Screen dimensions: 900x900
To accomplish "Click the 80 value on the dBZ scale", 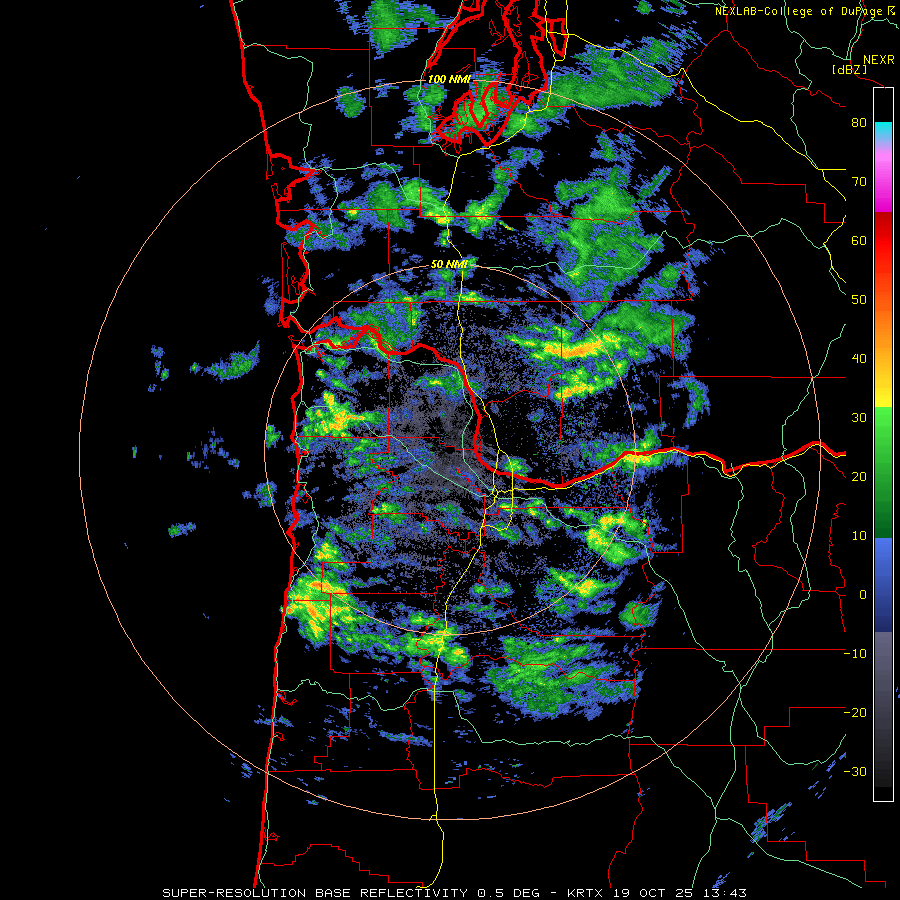I will [859, 123].
